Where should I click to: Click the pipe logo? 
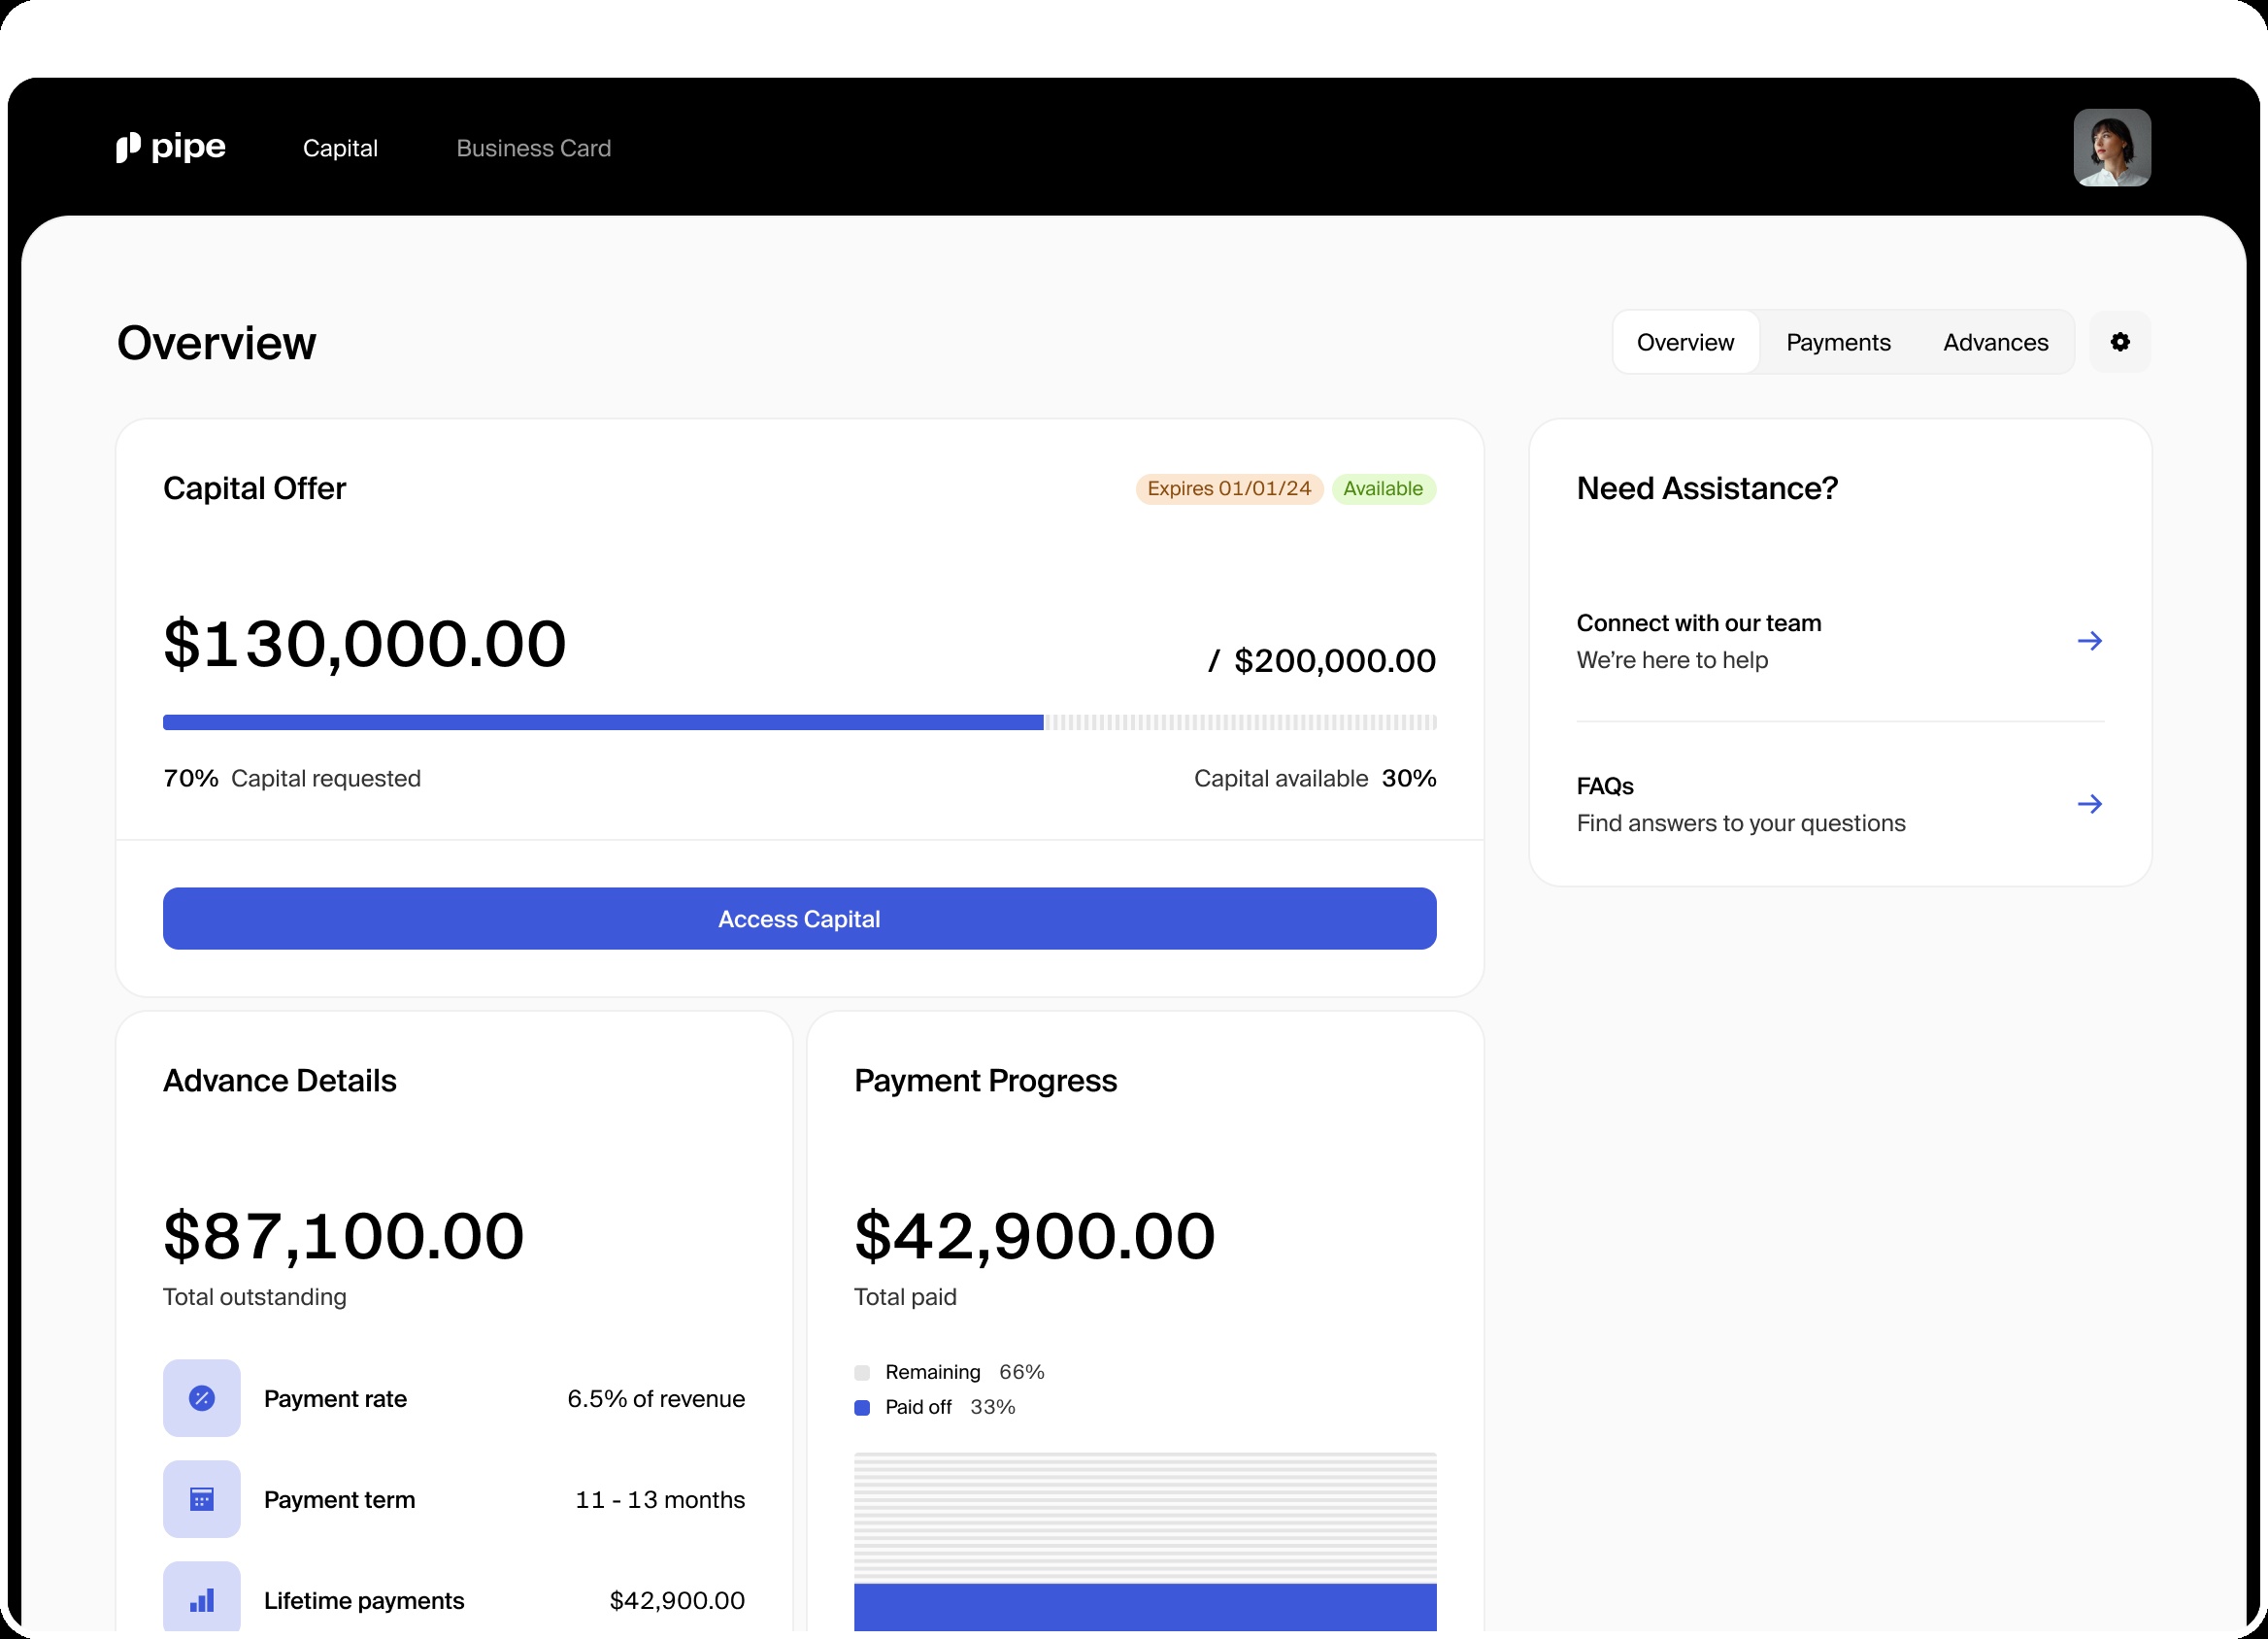(171, 147)
